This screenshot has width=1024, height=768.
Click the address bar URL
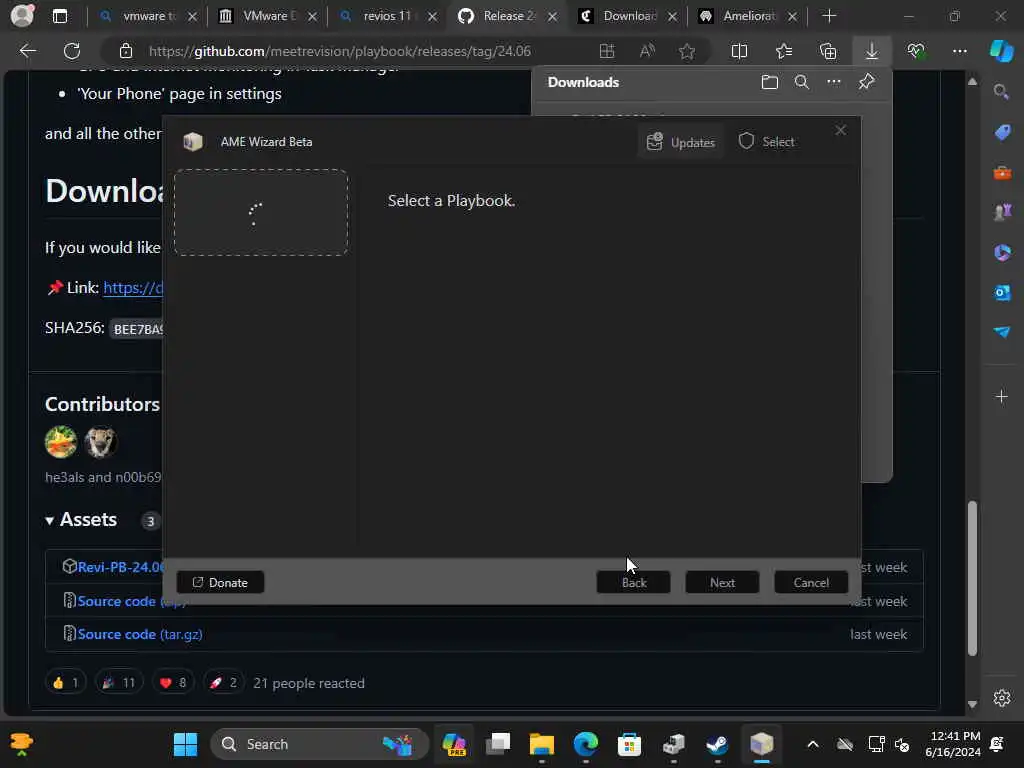coord(340,51)
